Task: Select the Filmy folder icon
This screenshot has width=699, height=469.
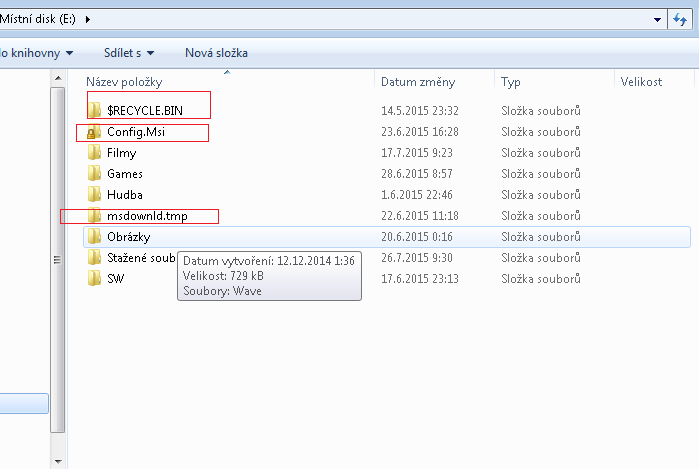Action: pos(94,153)
